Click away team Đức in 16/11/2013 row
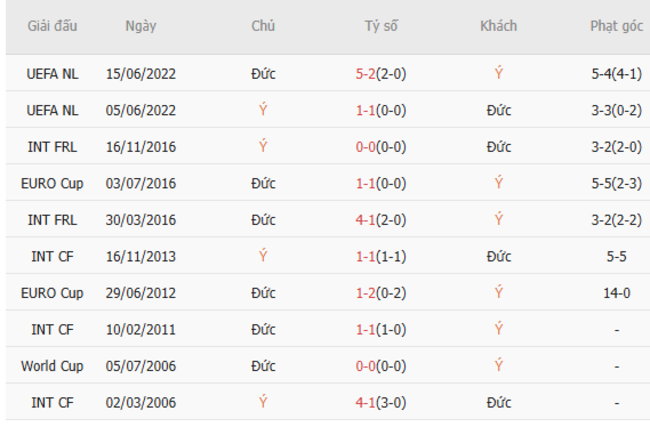This screenshot has width=650, height=427. [x=498, y=256]
